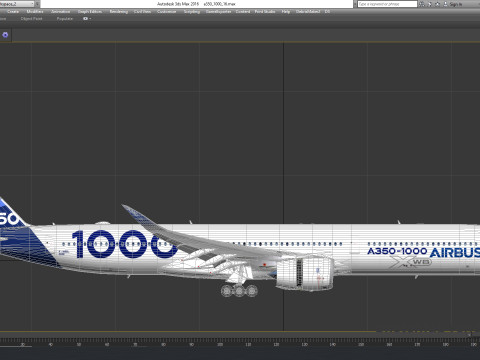480x360 pixels.
Task: Click the search phrase input field
Action: [x=387, y=4]
